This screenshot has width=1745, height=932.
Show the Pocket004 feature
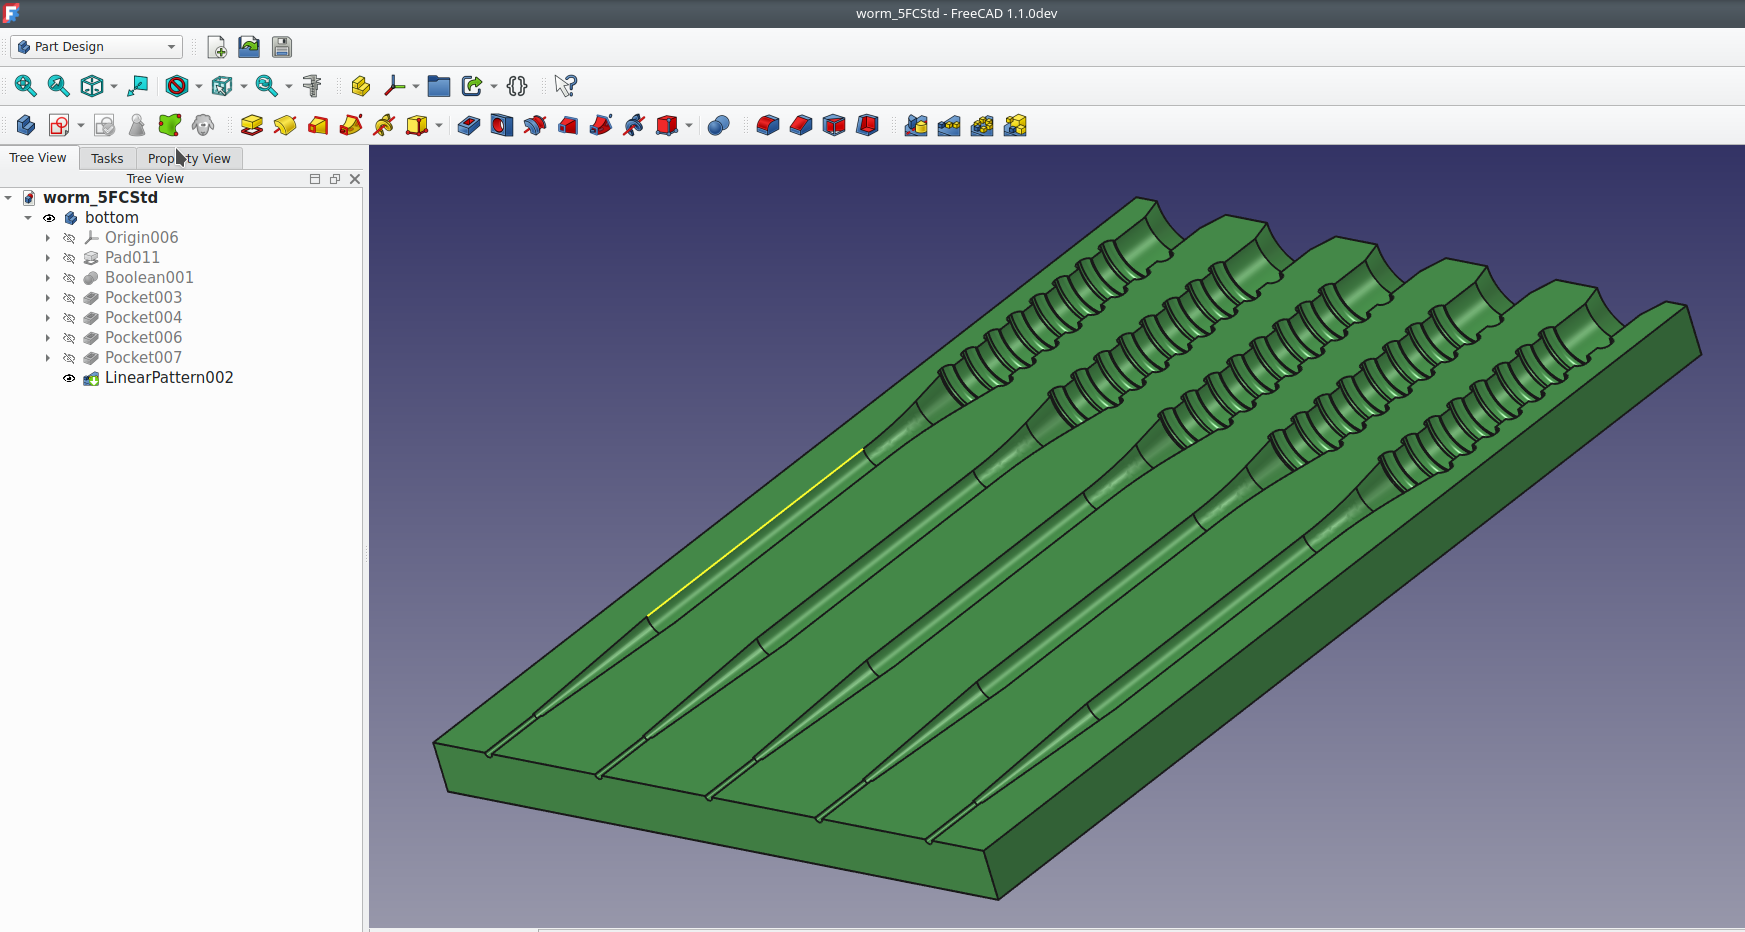(x=69, y=318)
